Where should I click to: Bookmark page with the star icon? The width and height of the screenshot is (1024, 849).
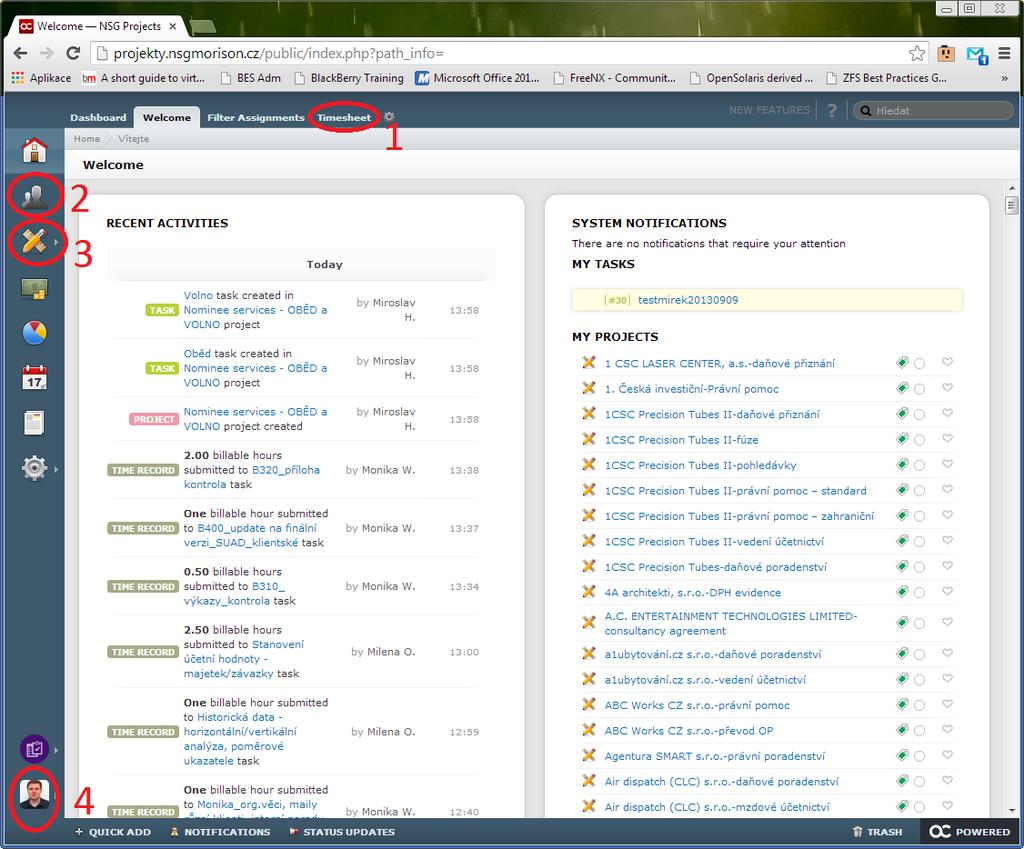917,54
